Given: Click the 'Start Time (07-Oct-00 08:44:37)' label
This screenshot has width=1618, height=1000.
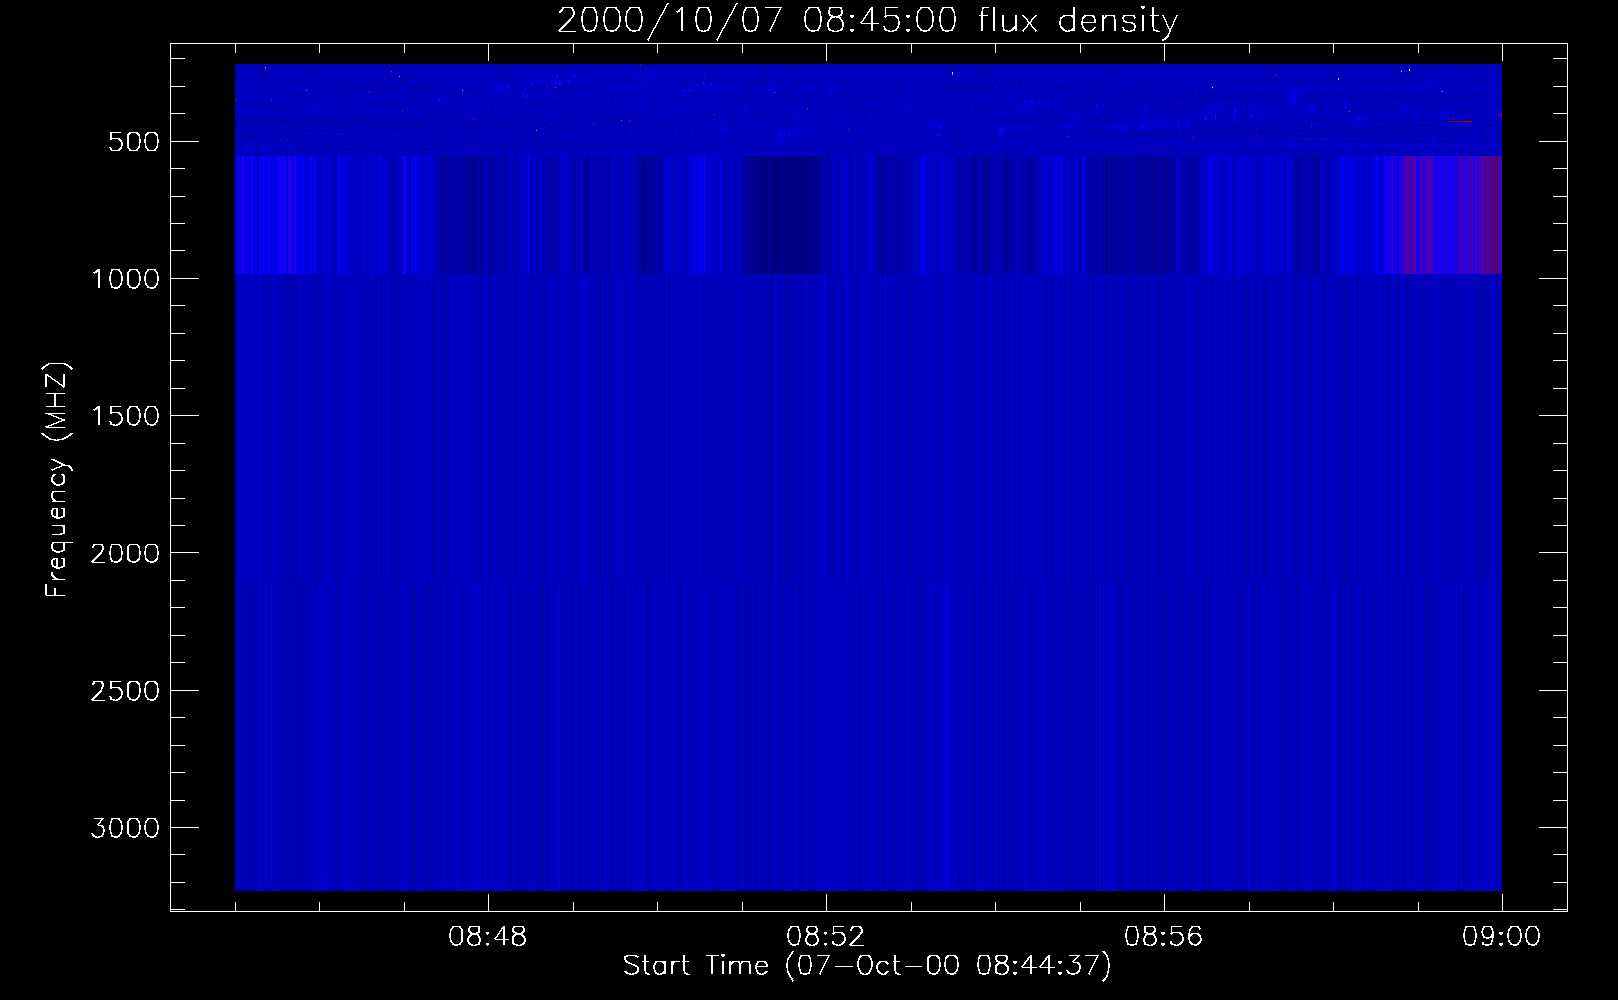Looking at the screenshot, I should pyautogui.click(x=867, y=966).
